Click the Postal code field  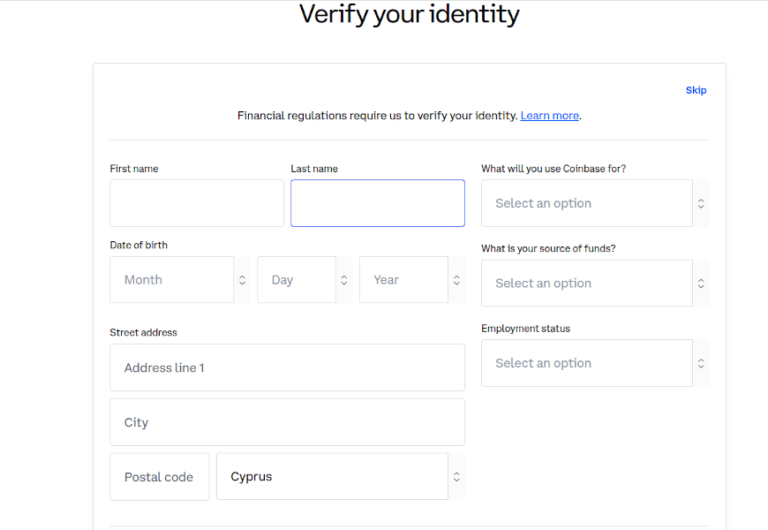159,477
